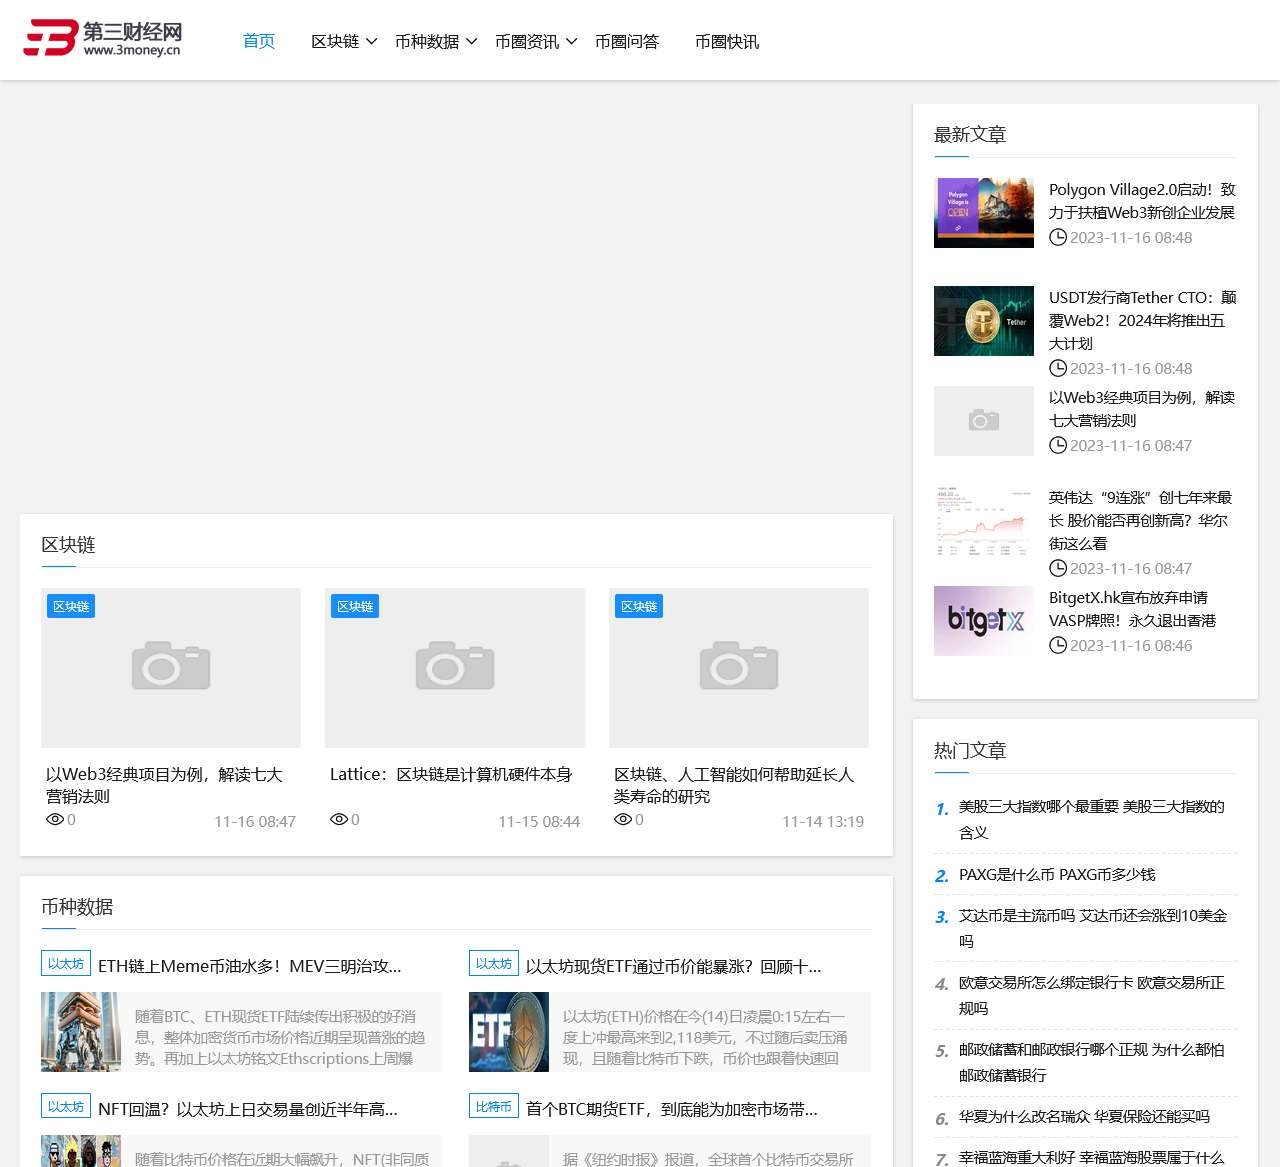Image resolution: width=1280 pixels, height=1167 pixels.
Task: Open the Tether coin thumbnail in 最新文章
Action: tap(984, 321)
